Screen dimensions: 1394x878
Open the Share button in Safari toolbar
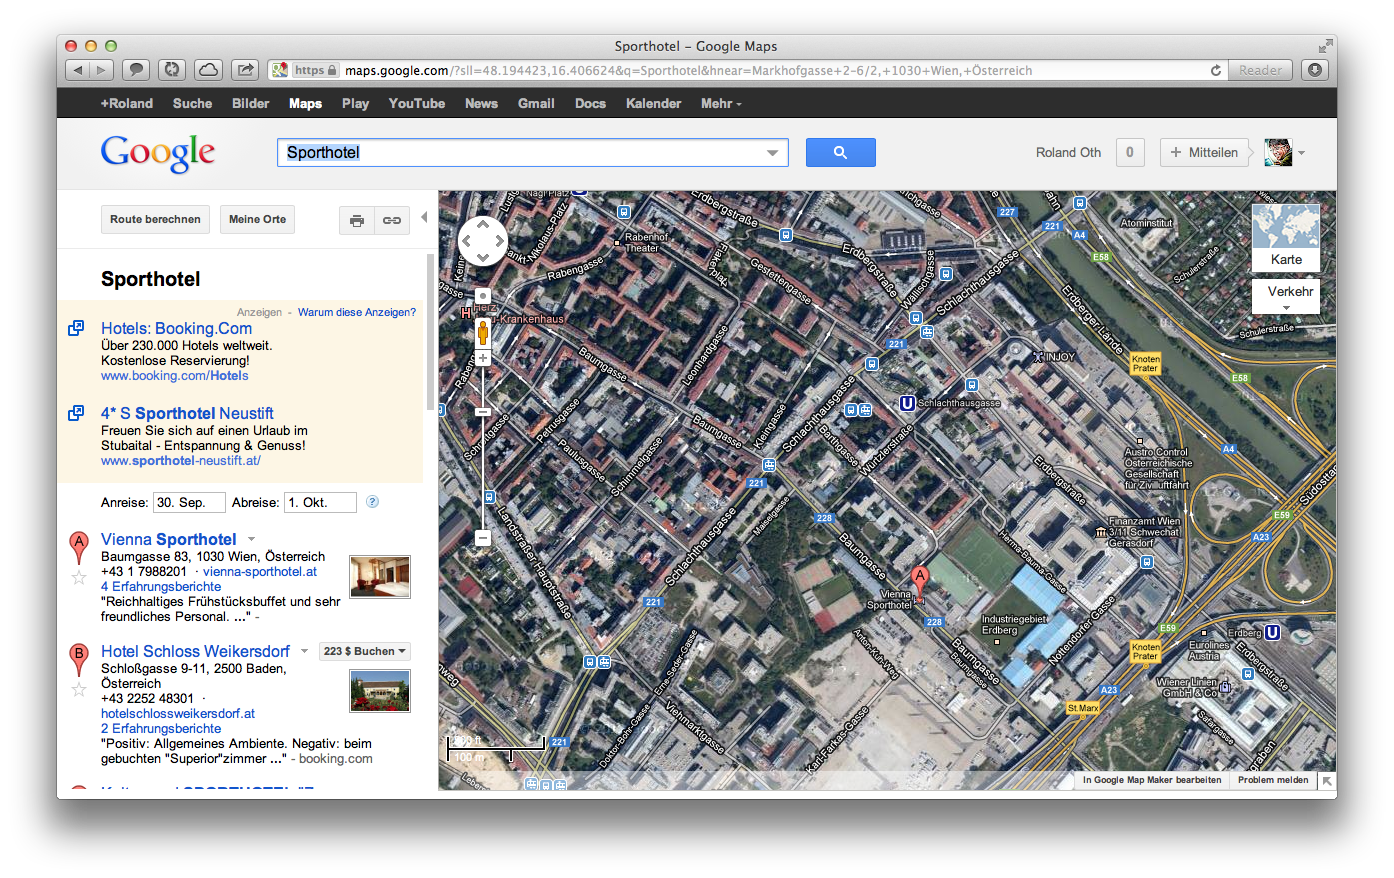244,70
